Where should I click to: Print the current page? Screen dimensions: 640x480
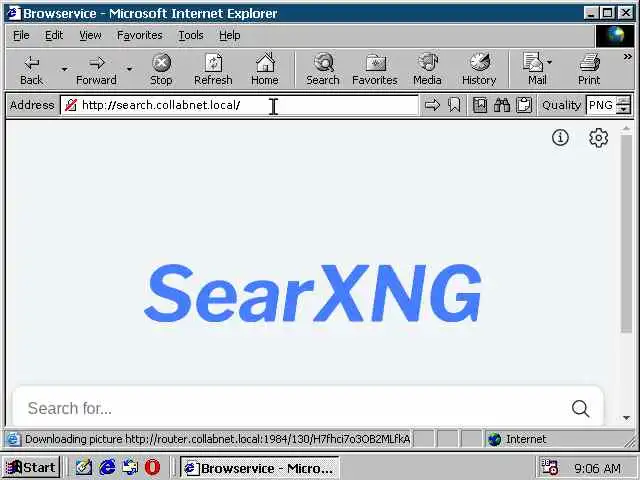589,69
